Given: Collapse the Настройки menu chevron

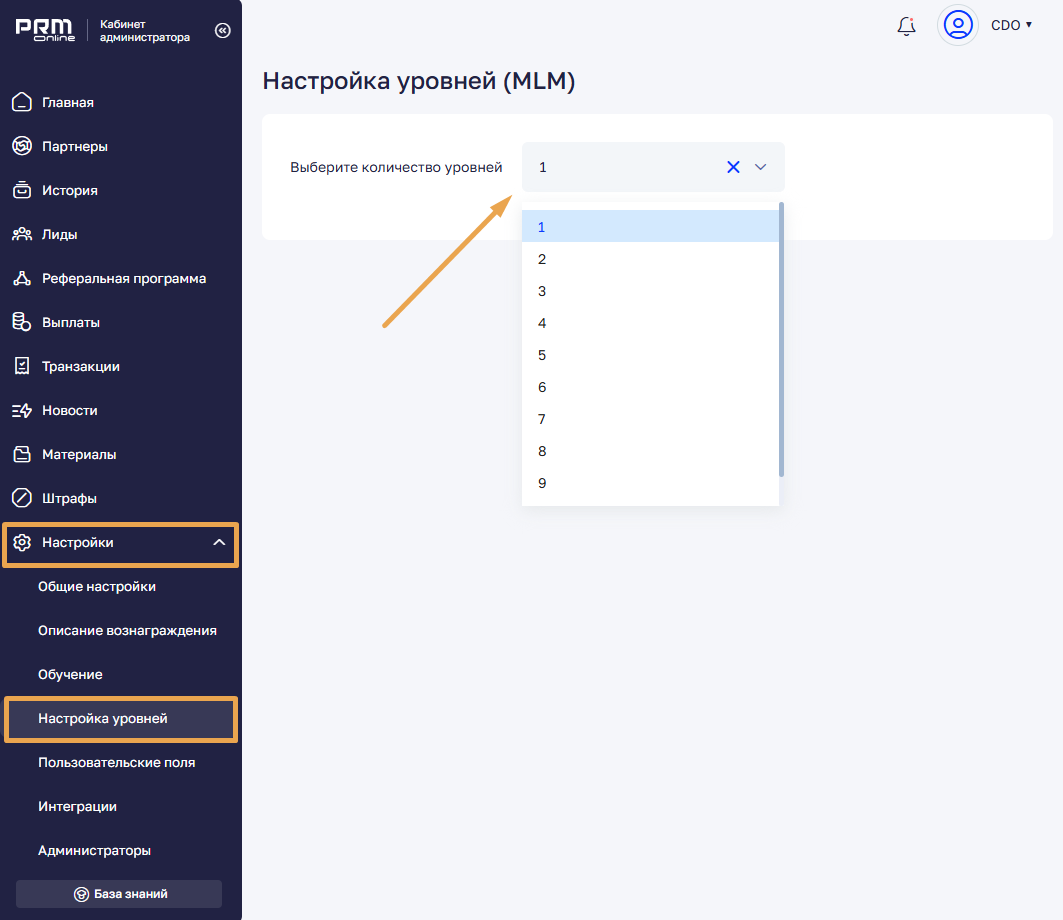Looking at the screenshot, I should click(219, 543).
